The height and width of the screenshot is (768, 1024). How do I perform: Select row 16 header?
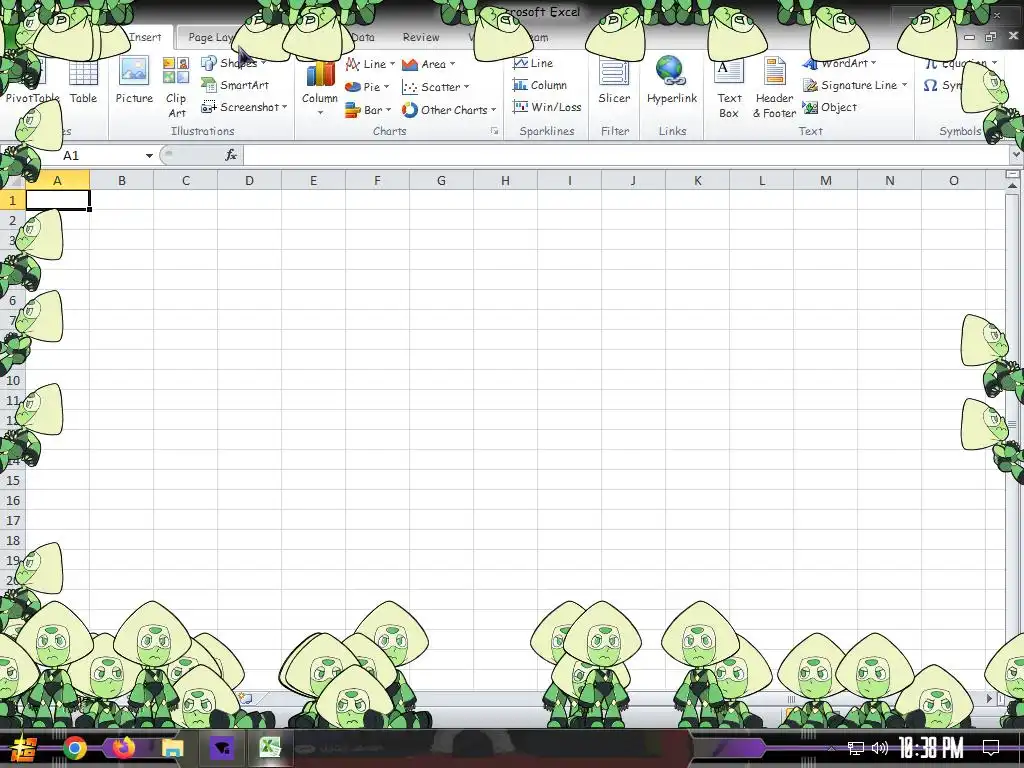[12, 501]
